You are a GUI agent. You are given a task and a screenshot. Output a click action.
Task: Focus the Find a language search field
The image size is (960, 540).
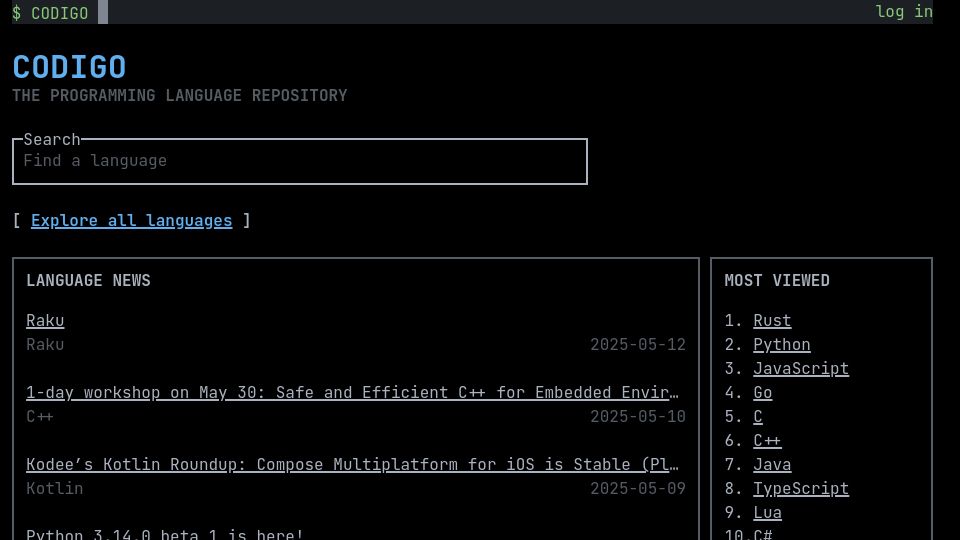pyautogui.click(x=300, y=161)
